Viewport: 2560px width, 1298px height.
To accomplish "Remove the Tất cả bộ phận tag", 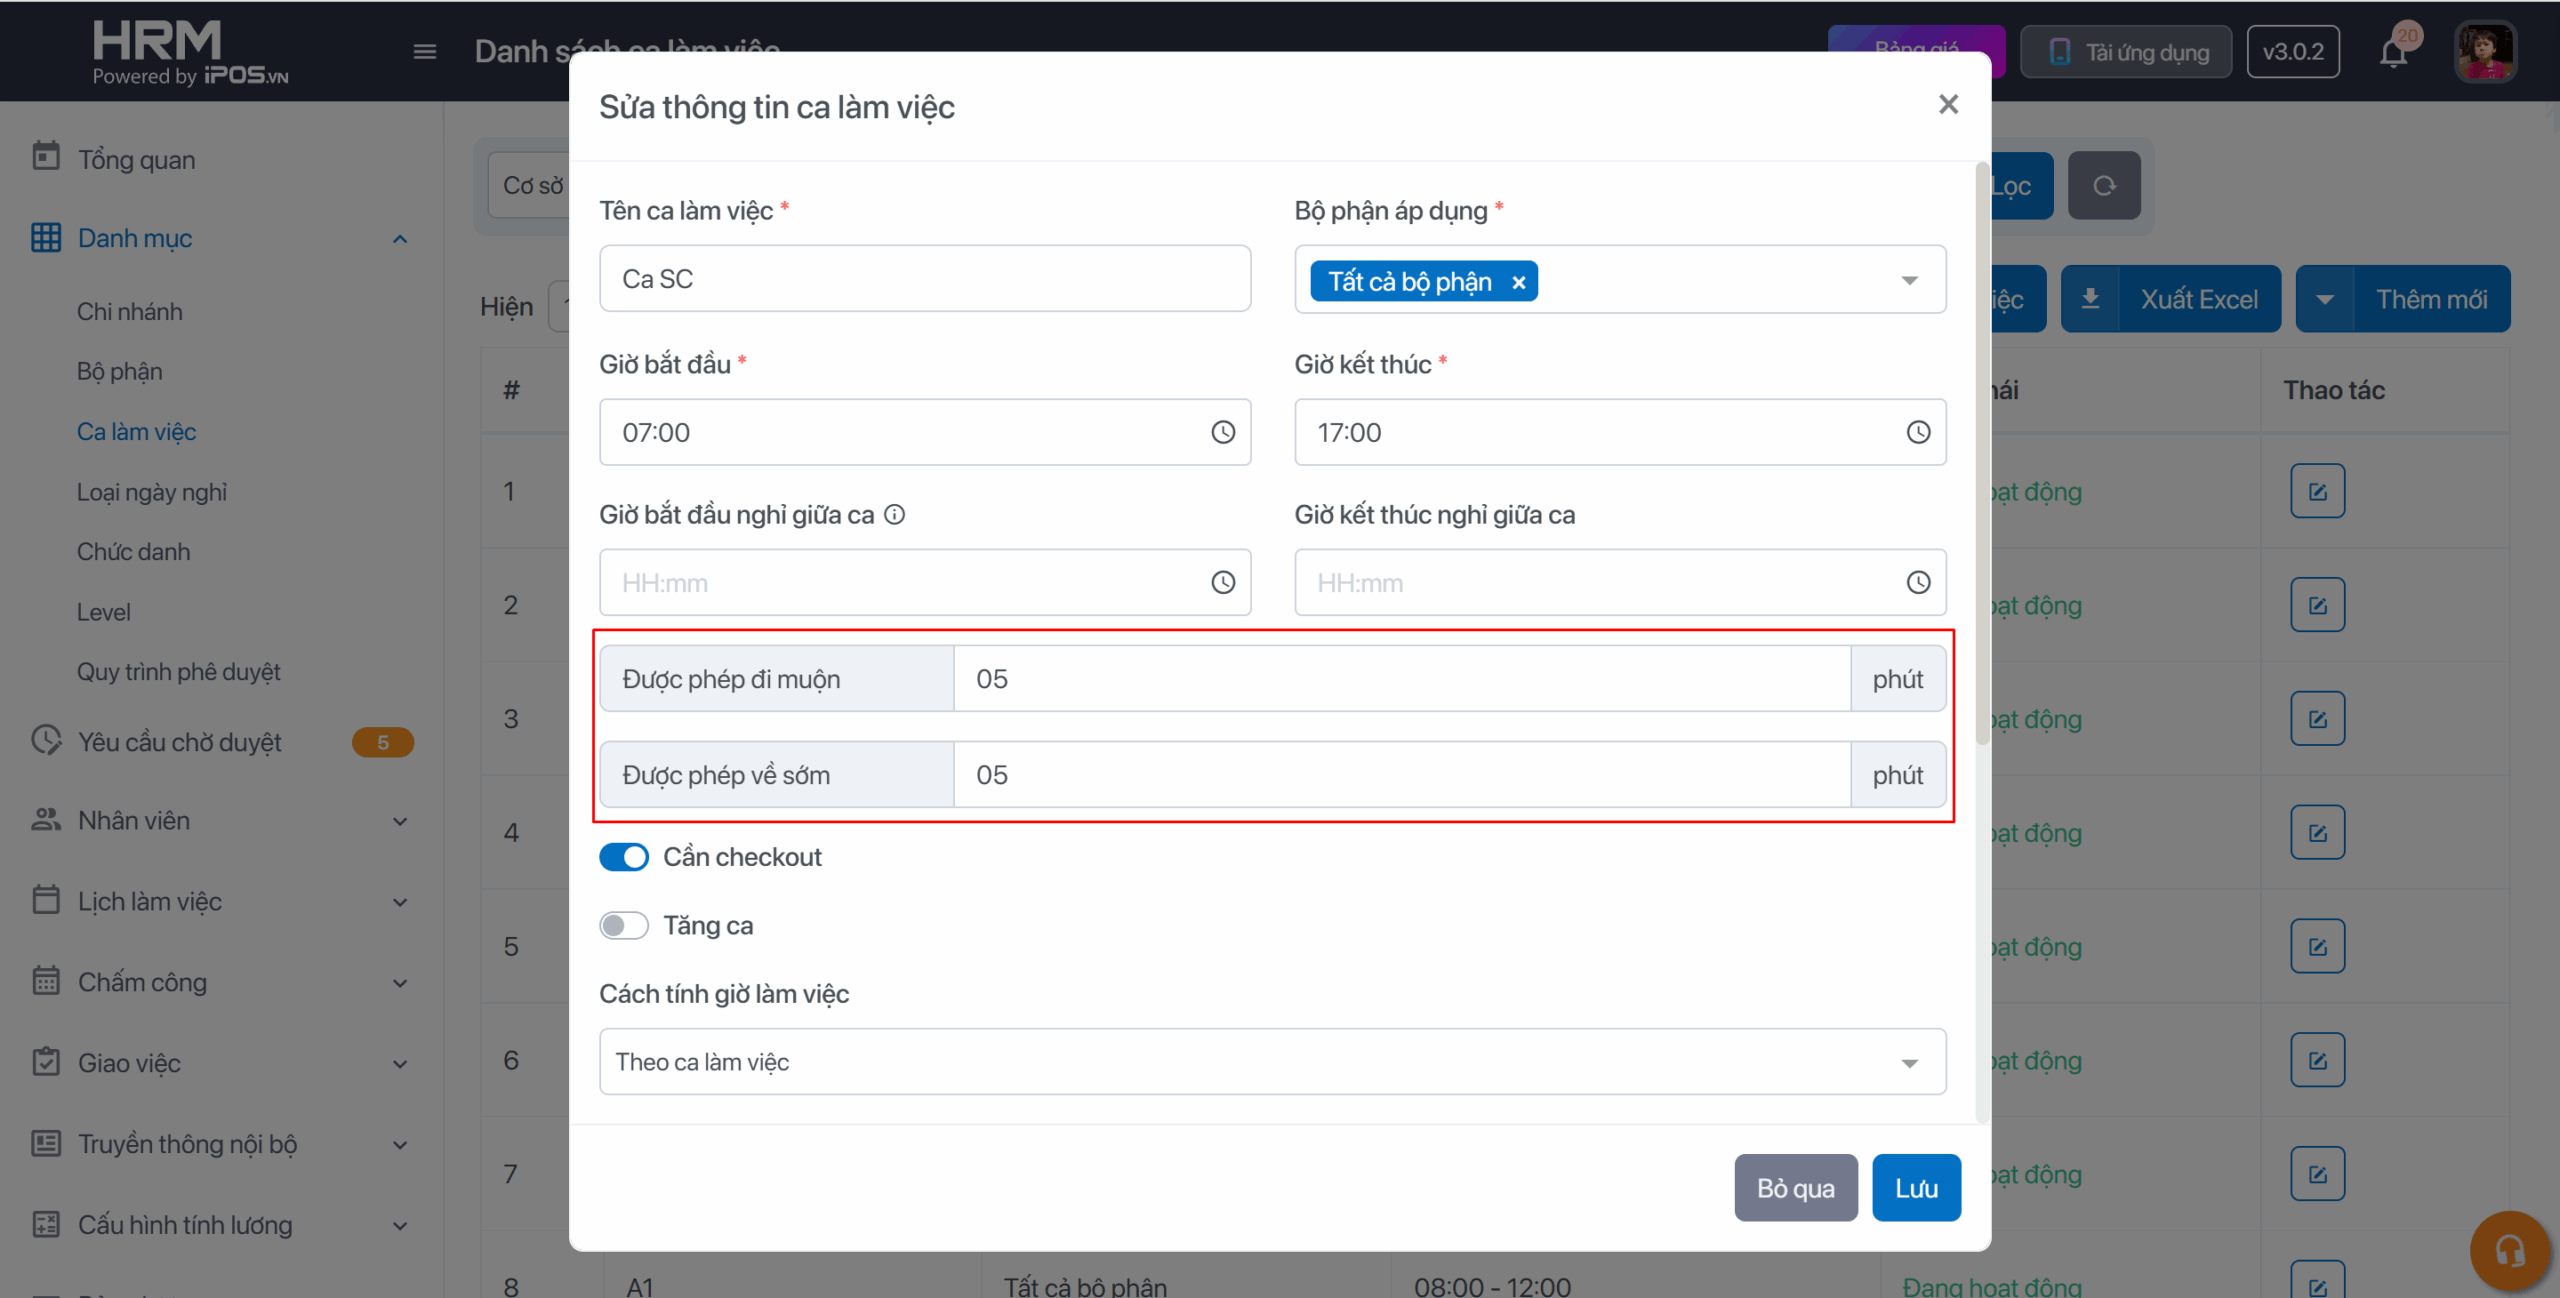I will [1518, 282].
